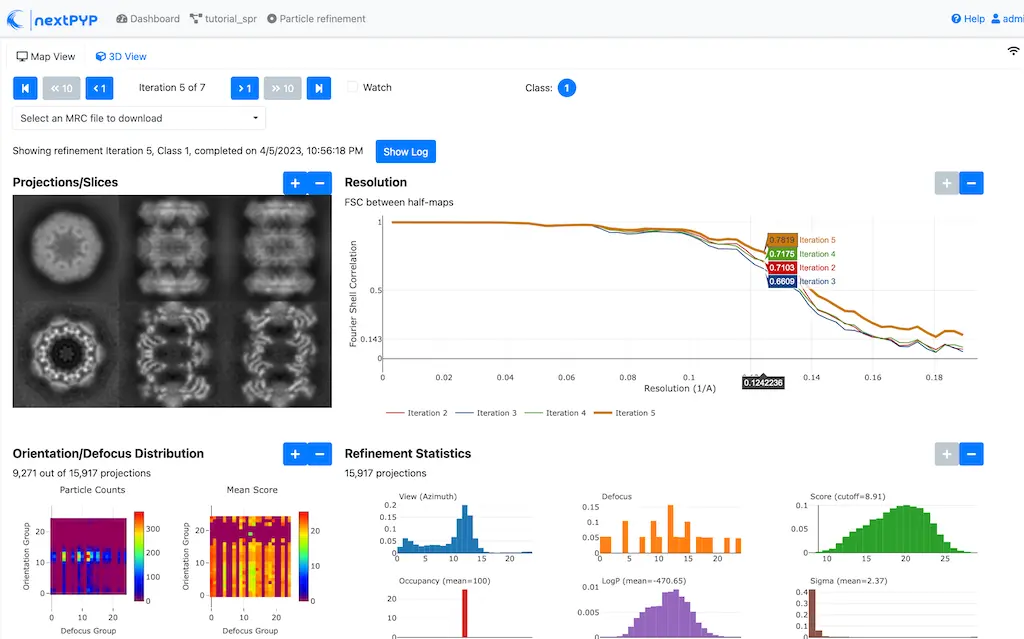Switch to the 3D View tab
Image resolution: width=1024 pixels, height=639 pixels.
pyautogui.click(x=121, y=57)
